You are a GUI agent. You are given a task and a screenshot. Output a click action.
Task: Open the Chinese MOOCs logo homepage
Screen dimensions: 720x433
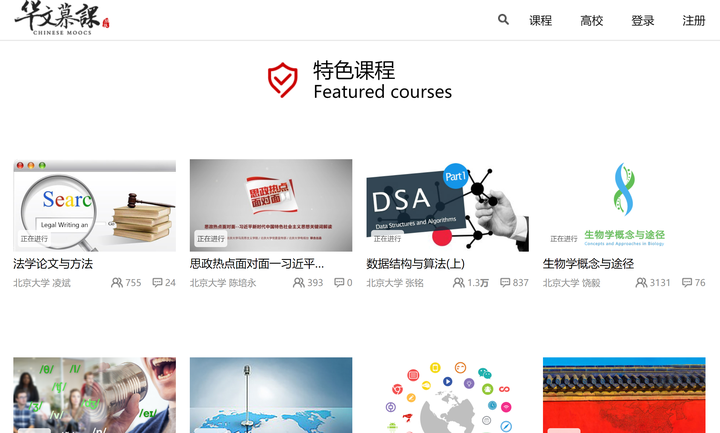(x=62, y=18)
